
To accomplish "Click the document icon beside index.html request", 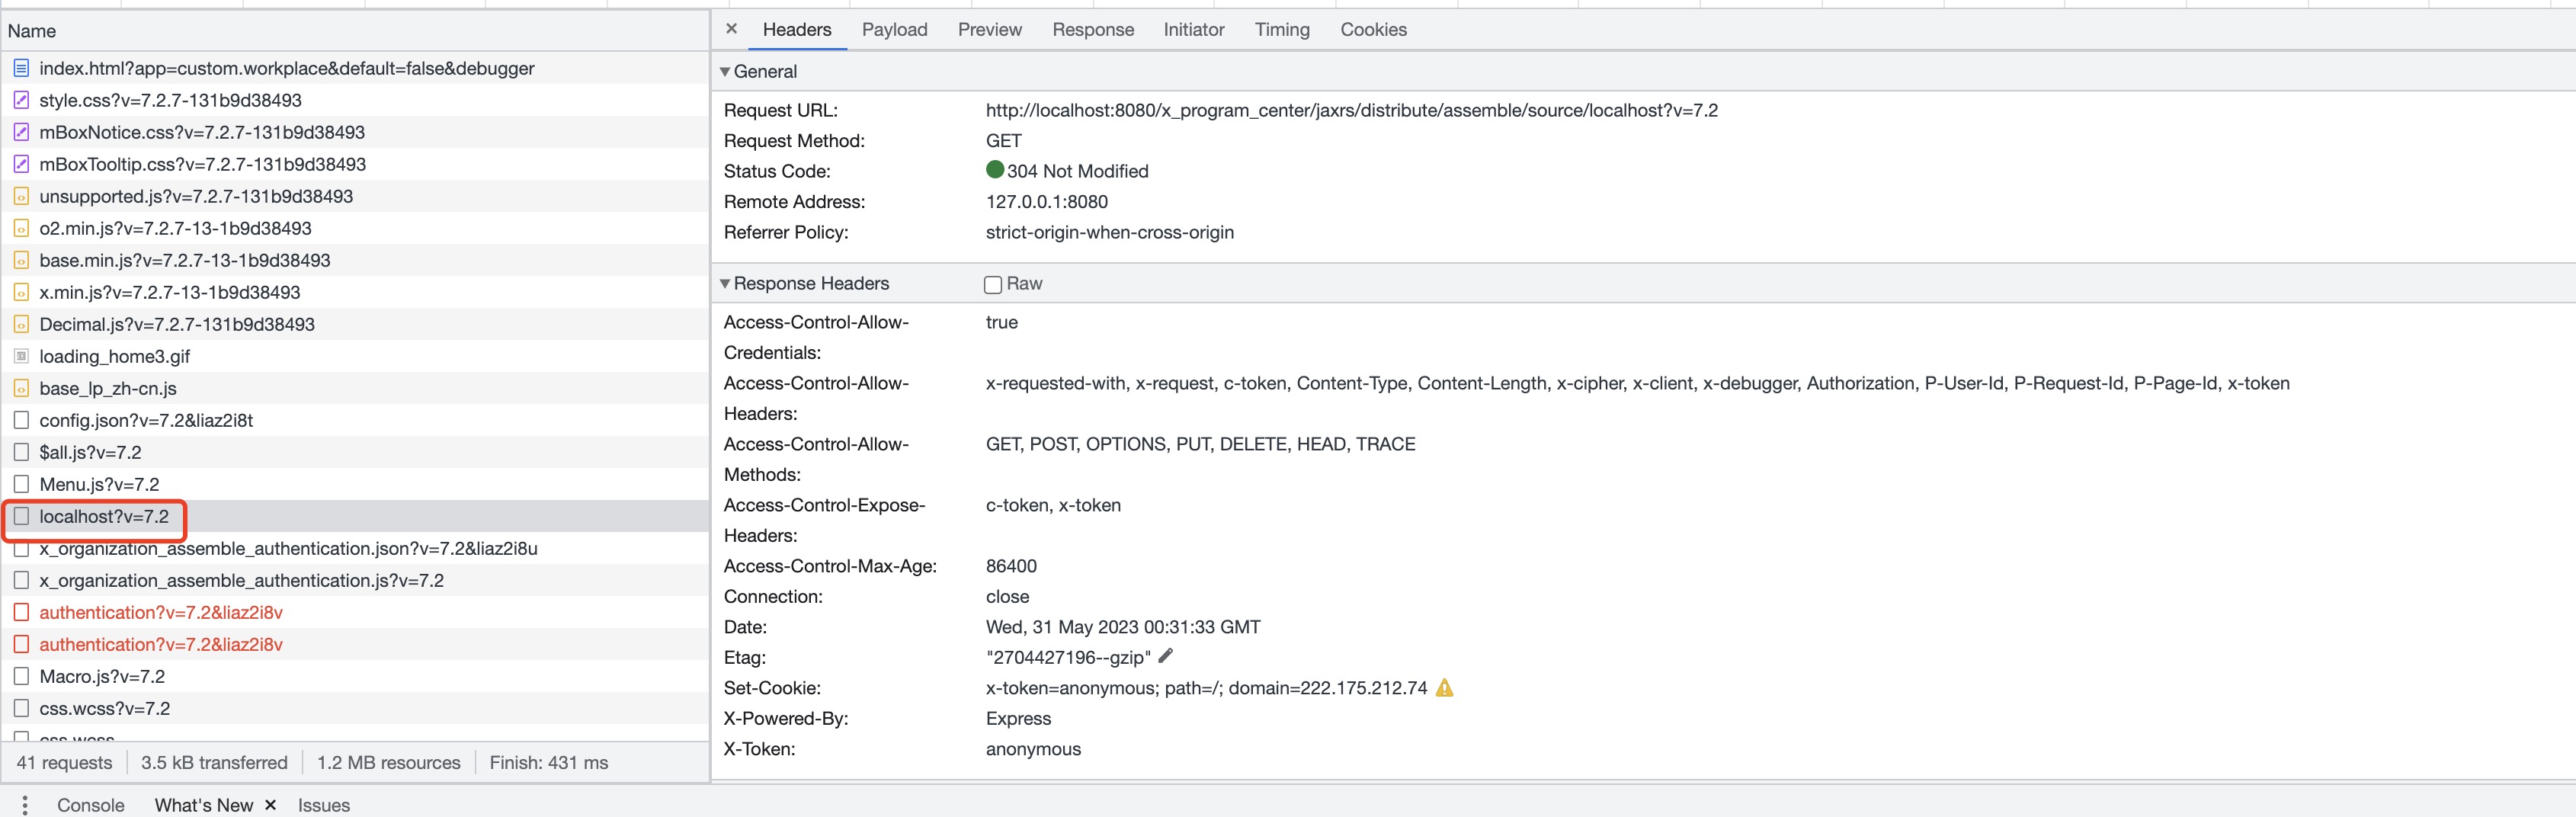I will click(x=21, y=68).
